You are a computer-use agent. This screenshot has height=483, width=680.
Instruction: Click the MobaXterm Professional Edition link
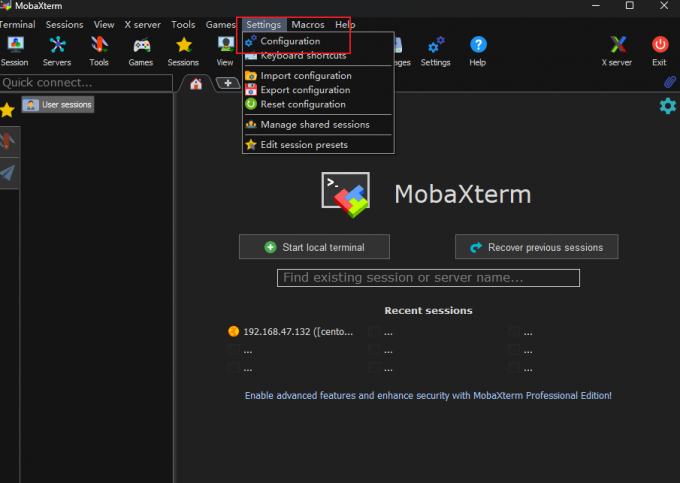click(428, 396)
